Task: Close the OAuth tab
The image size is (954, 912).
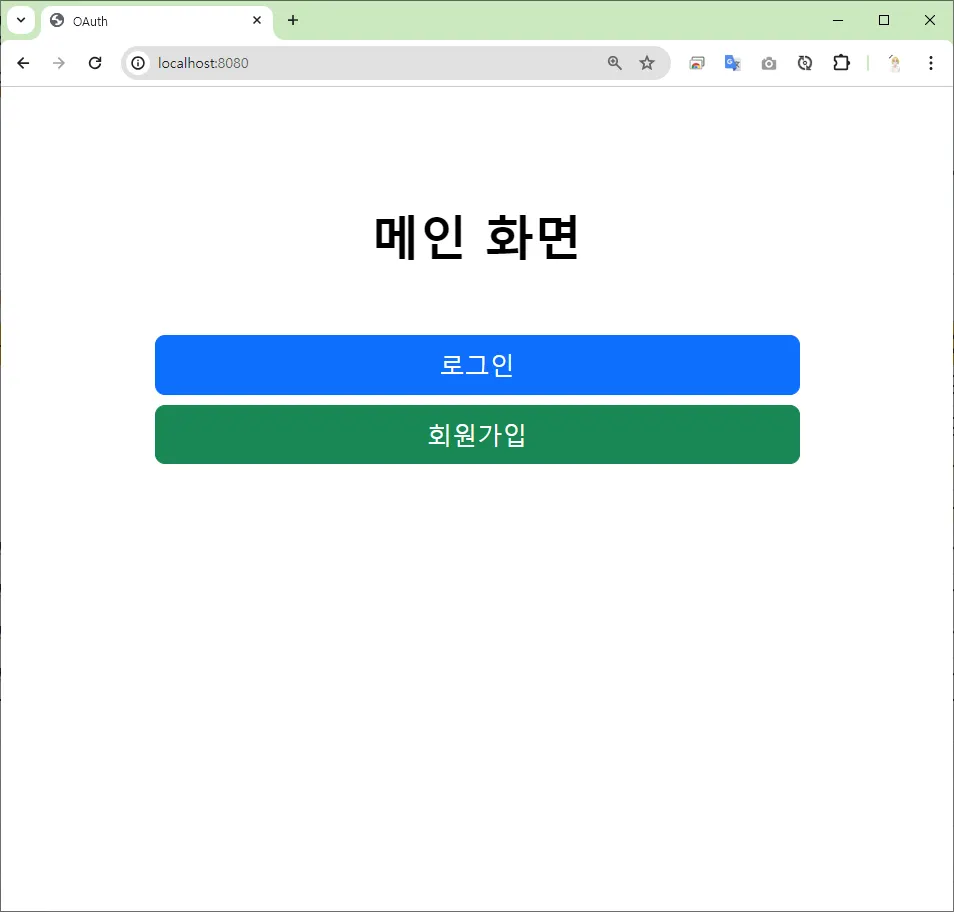Action: (257, 20)
